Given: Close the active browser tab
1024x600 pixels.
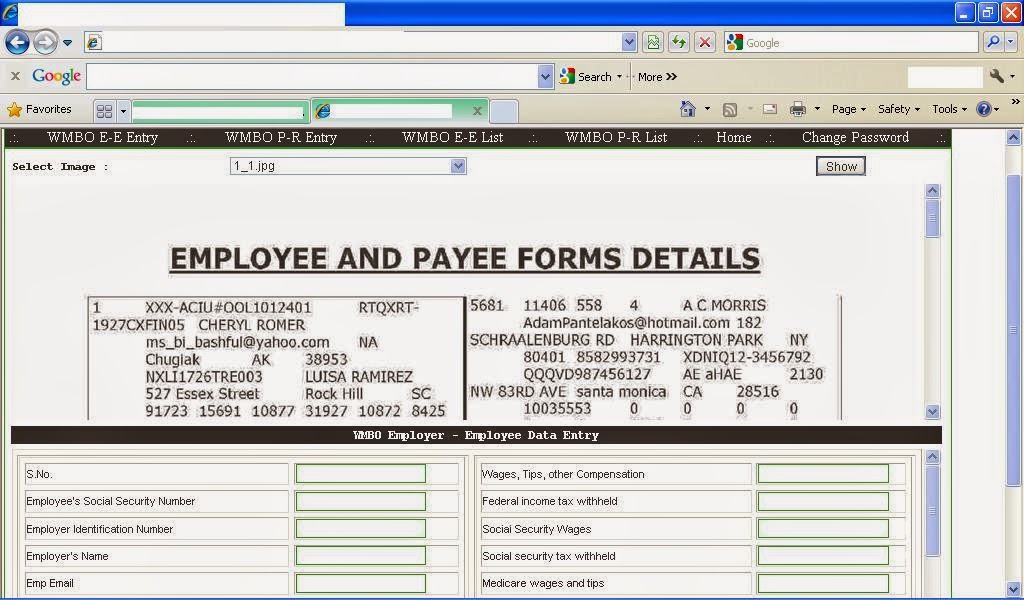Looking at the screenshot, I should point(477,111).
